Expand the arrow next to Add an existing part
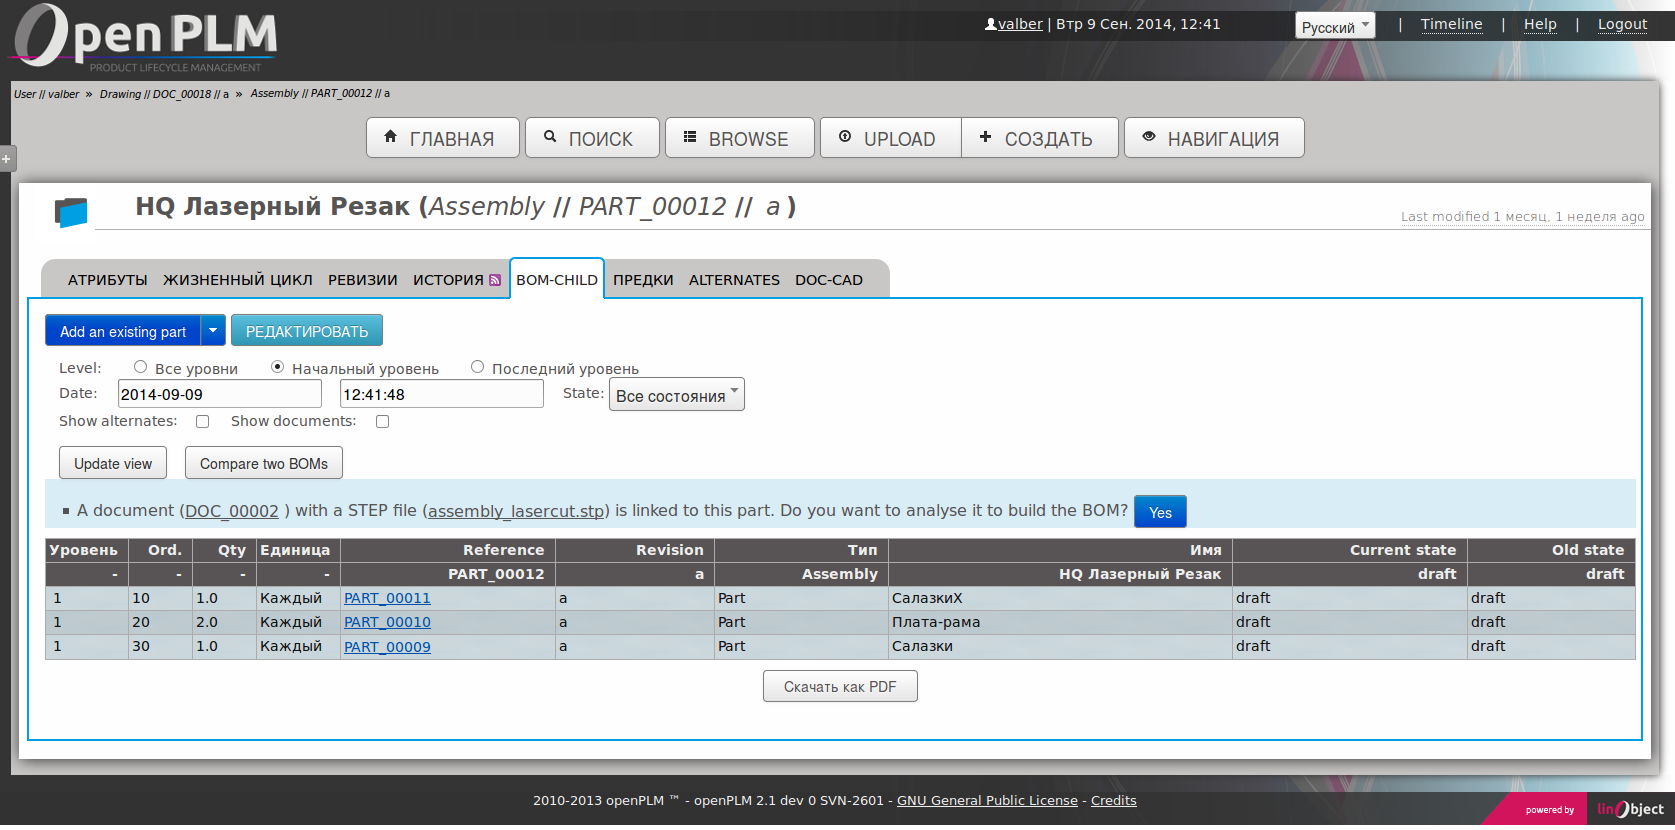The width and height of the screenshot is (1675, 830). click(x=213, y=331)
